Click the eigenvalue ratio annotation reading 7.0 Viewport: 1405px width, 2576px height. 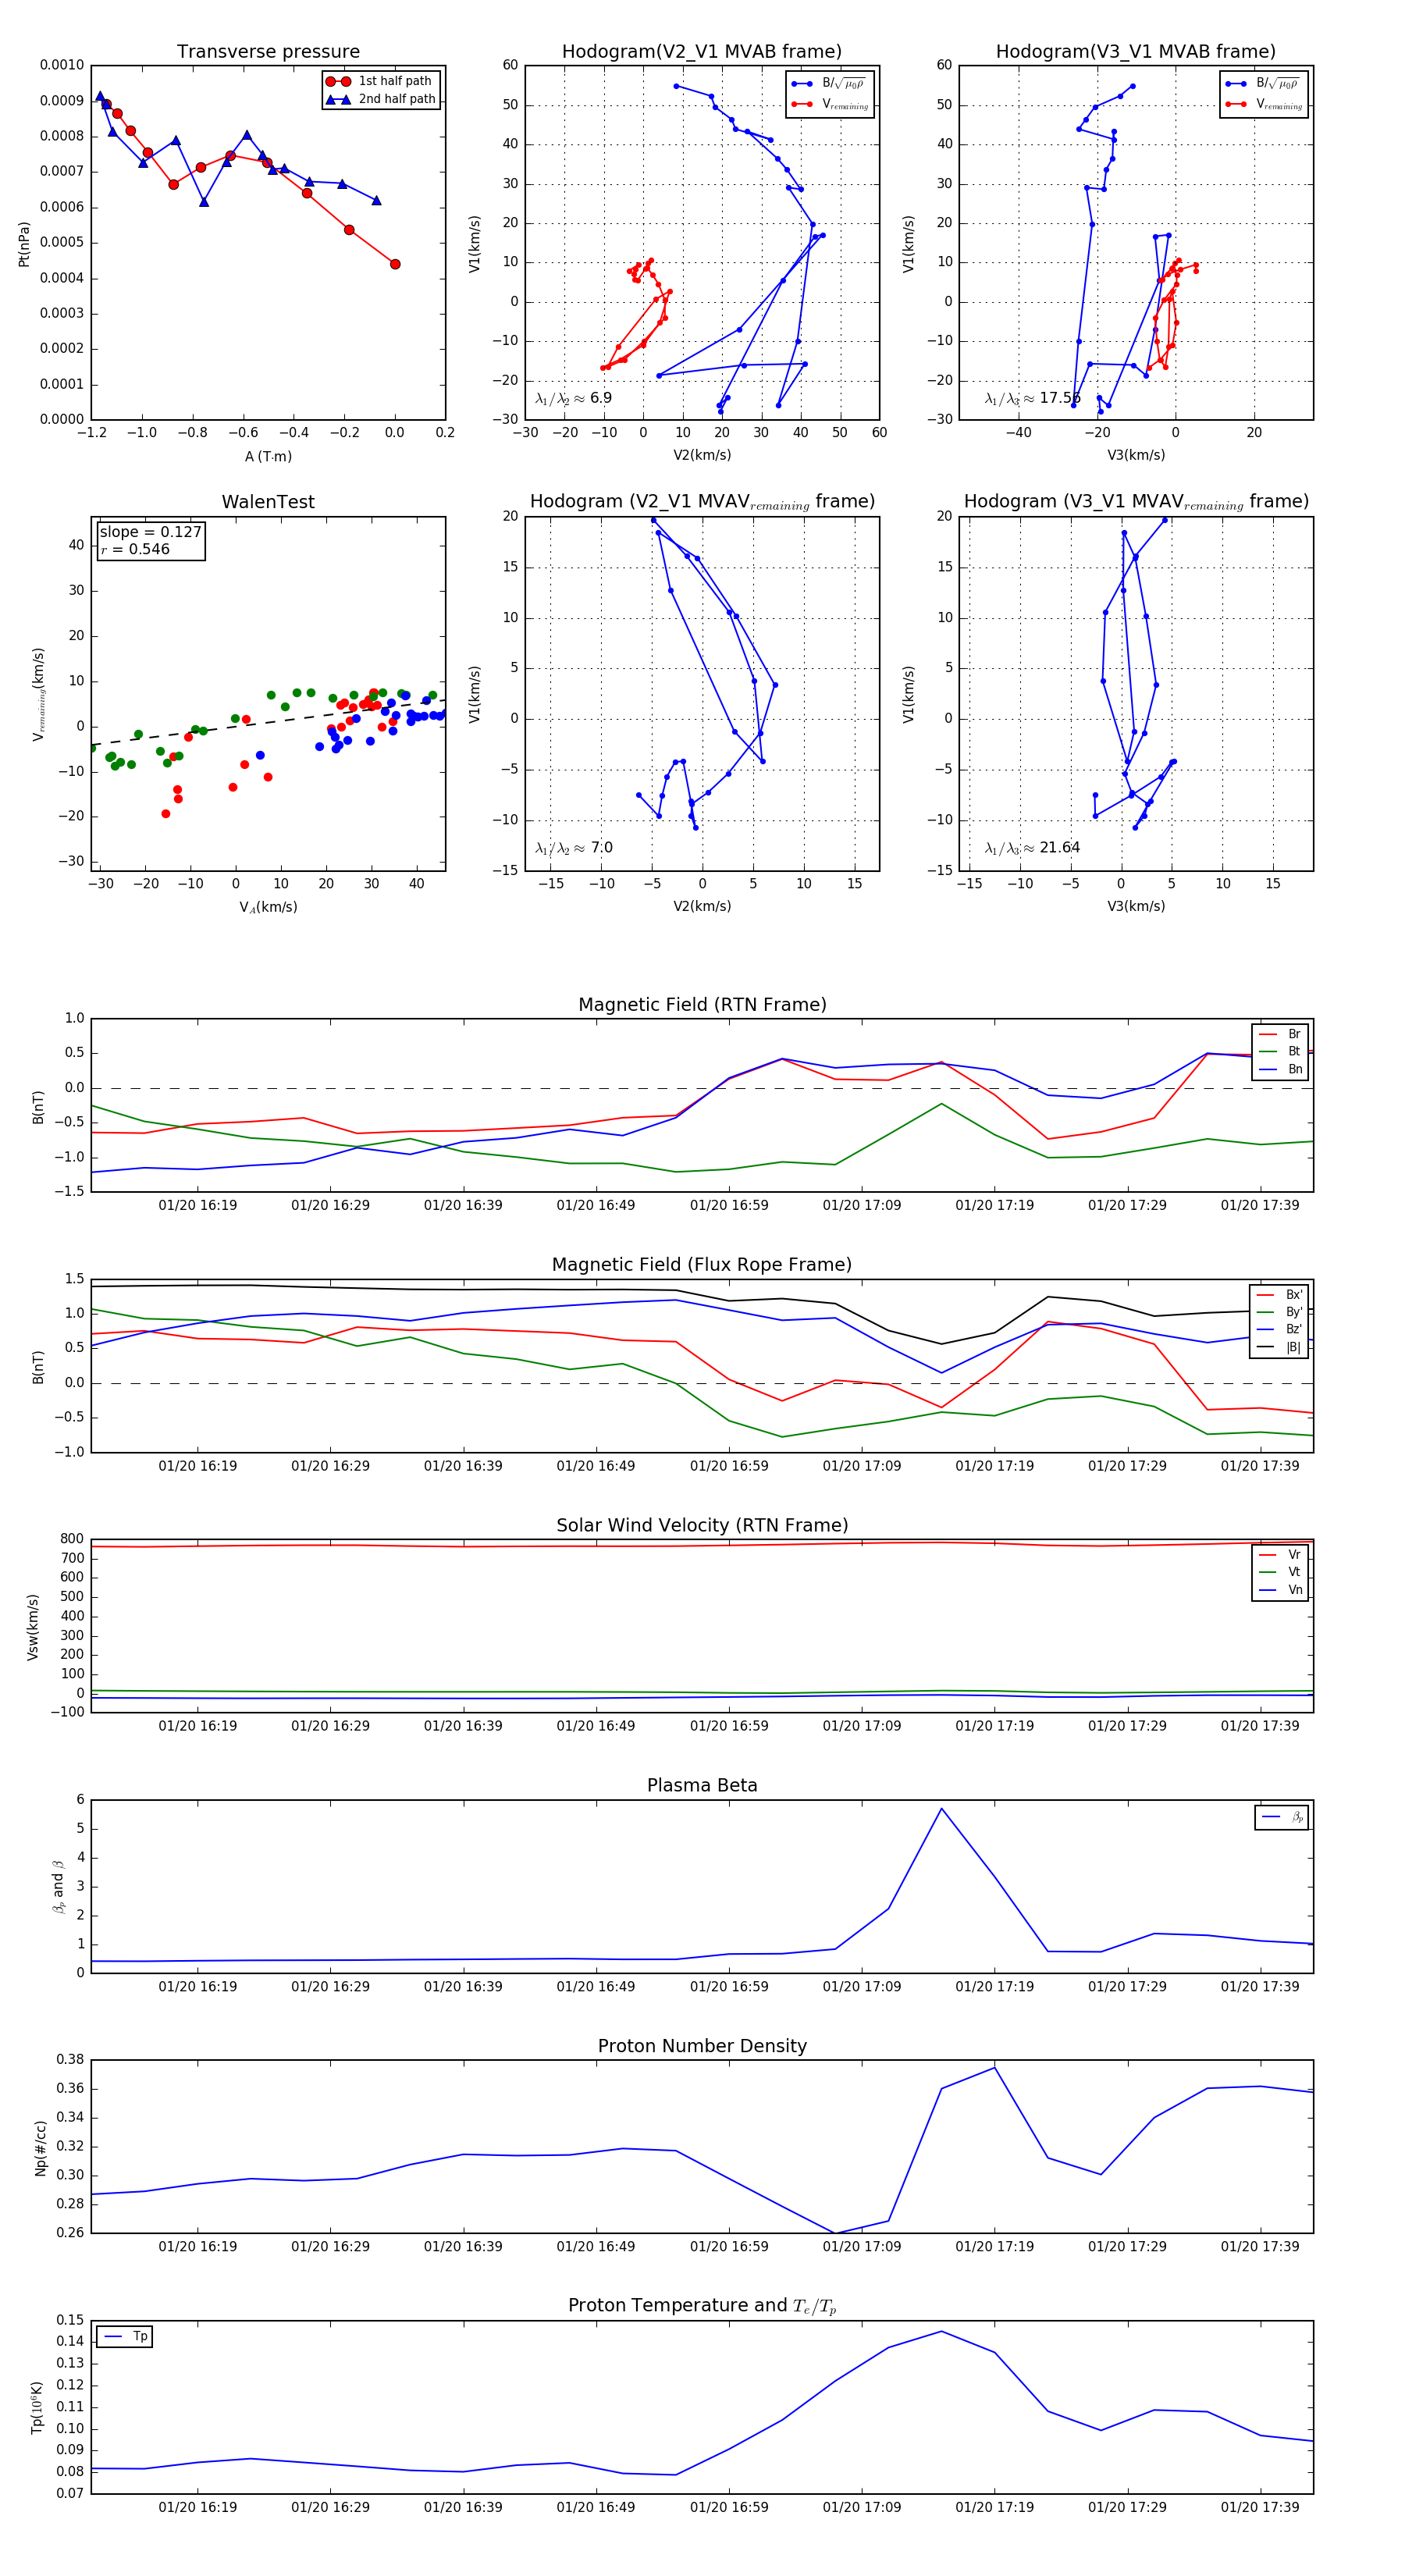click(x=573, y=848)
